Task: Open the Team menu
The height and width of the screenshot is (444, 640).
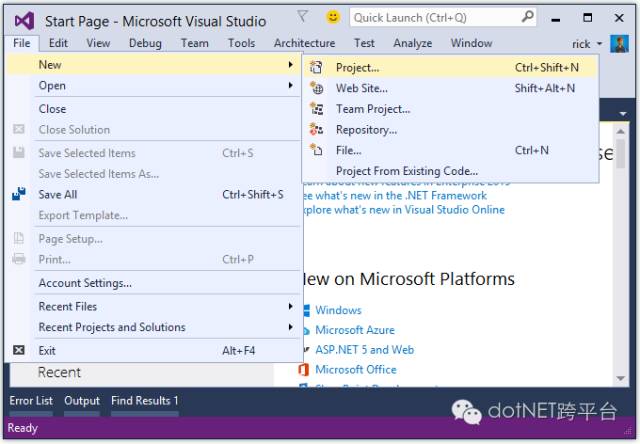Action: coord(195,43)
